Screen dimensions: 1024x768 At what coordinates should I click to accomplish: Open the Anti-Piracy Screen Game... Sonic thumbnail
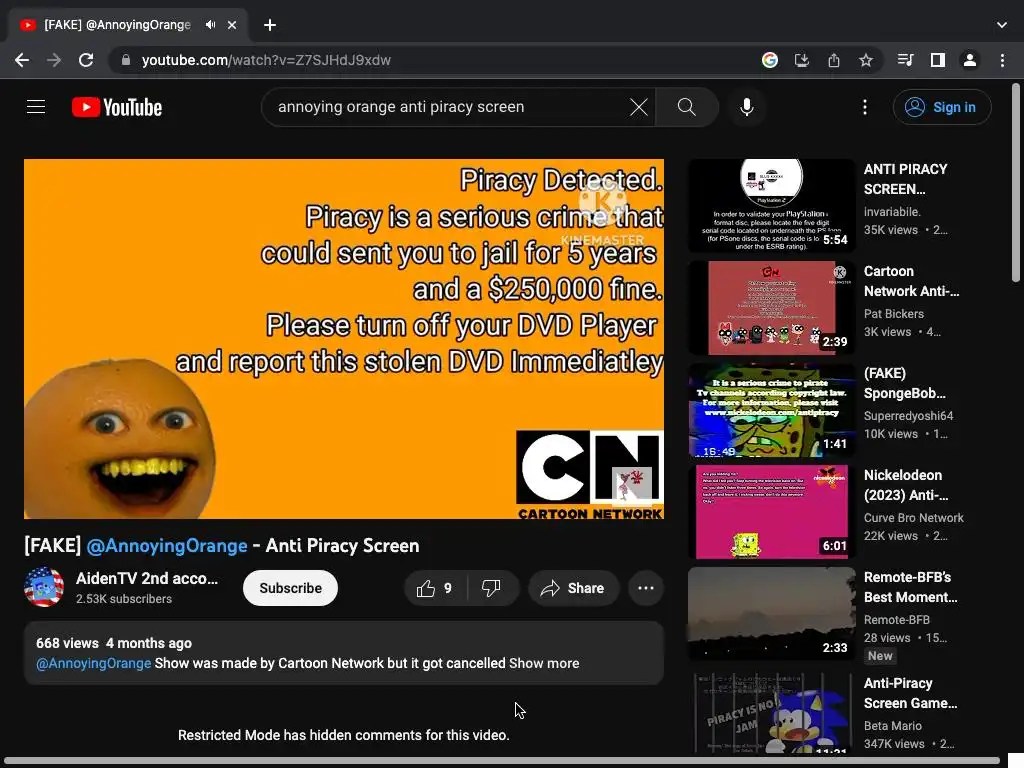pos(771,713)
